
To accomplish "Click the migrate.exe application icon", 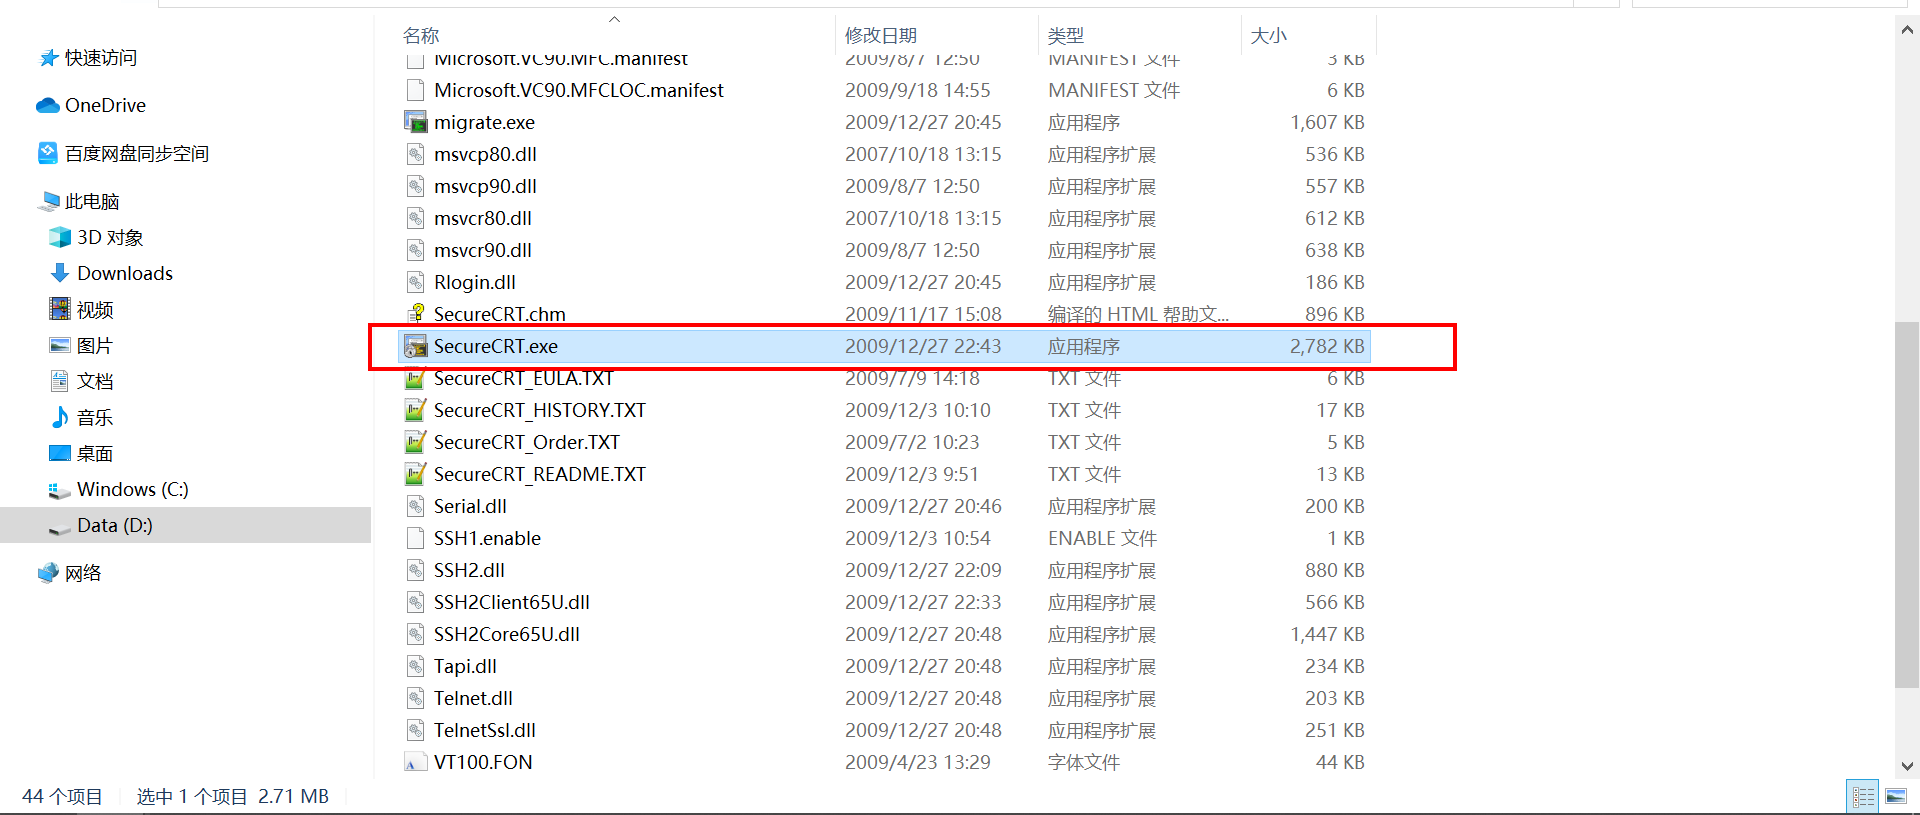I will 415,122.
